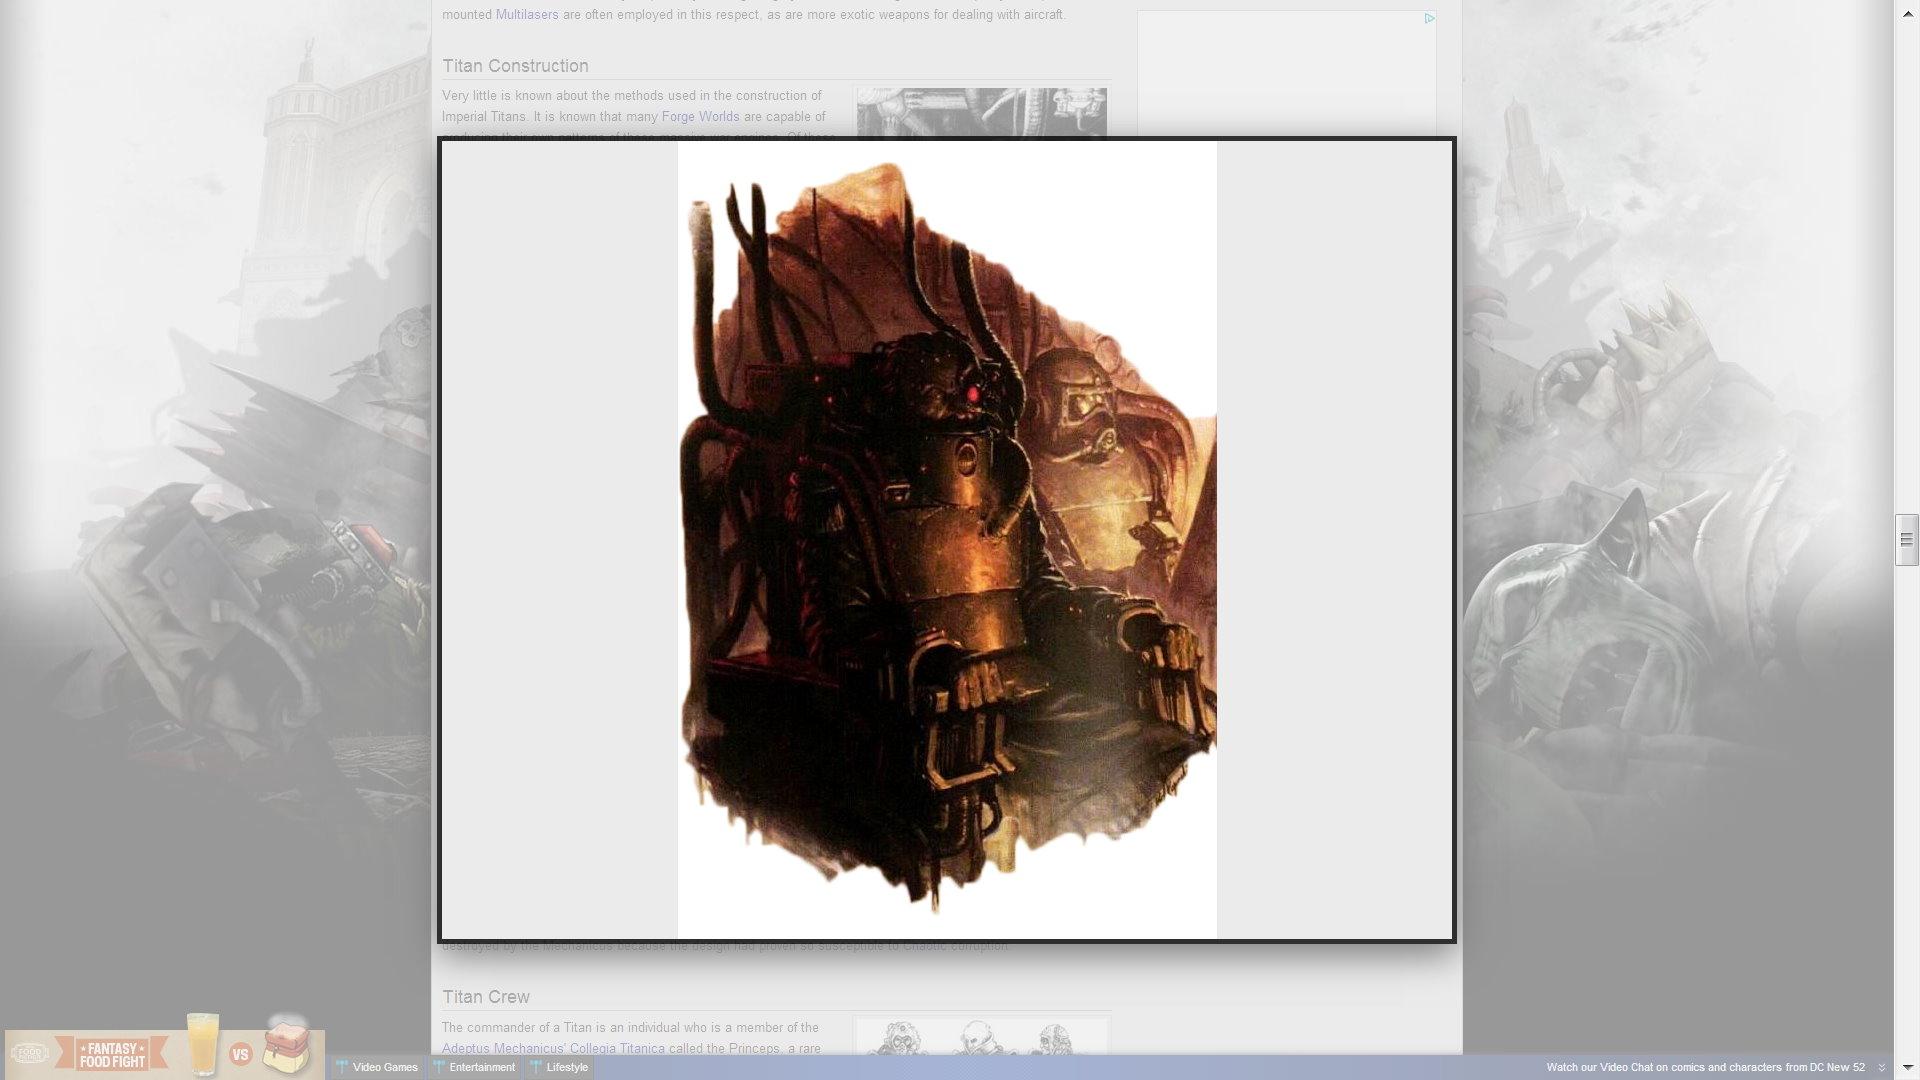Open the Adeptus Mechanicus link
The width and height of the screenshot is (1920, 1080).
click(x=504, y=1048)
